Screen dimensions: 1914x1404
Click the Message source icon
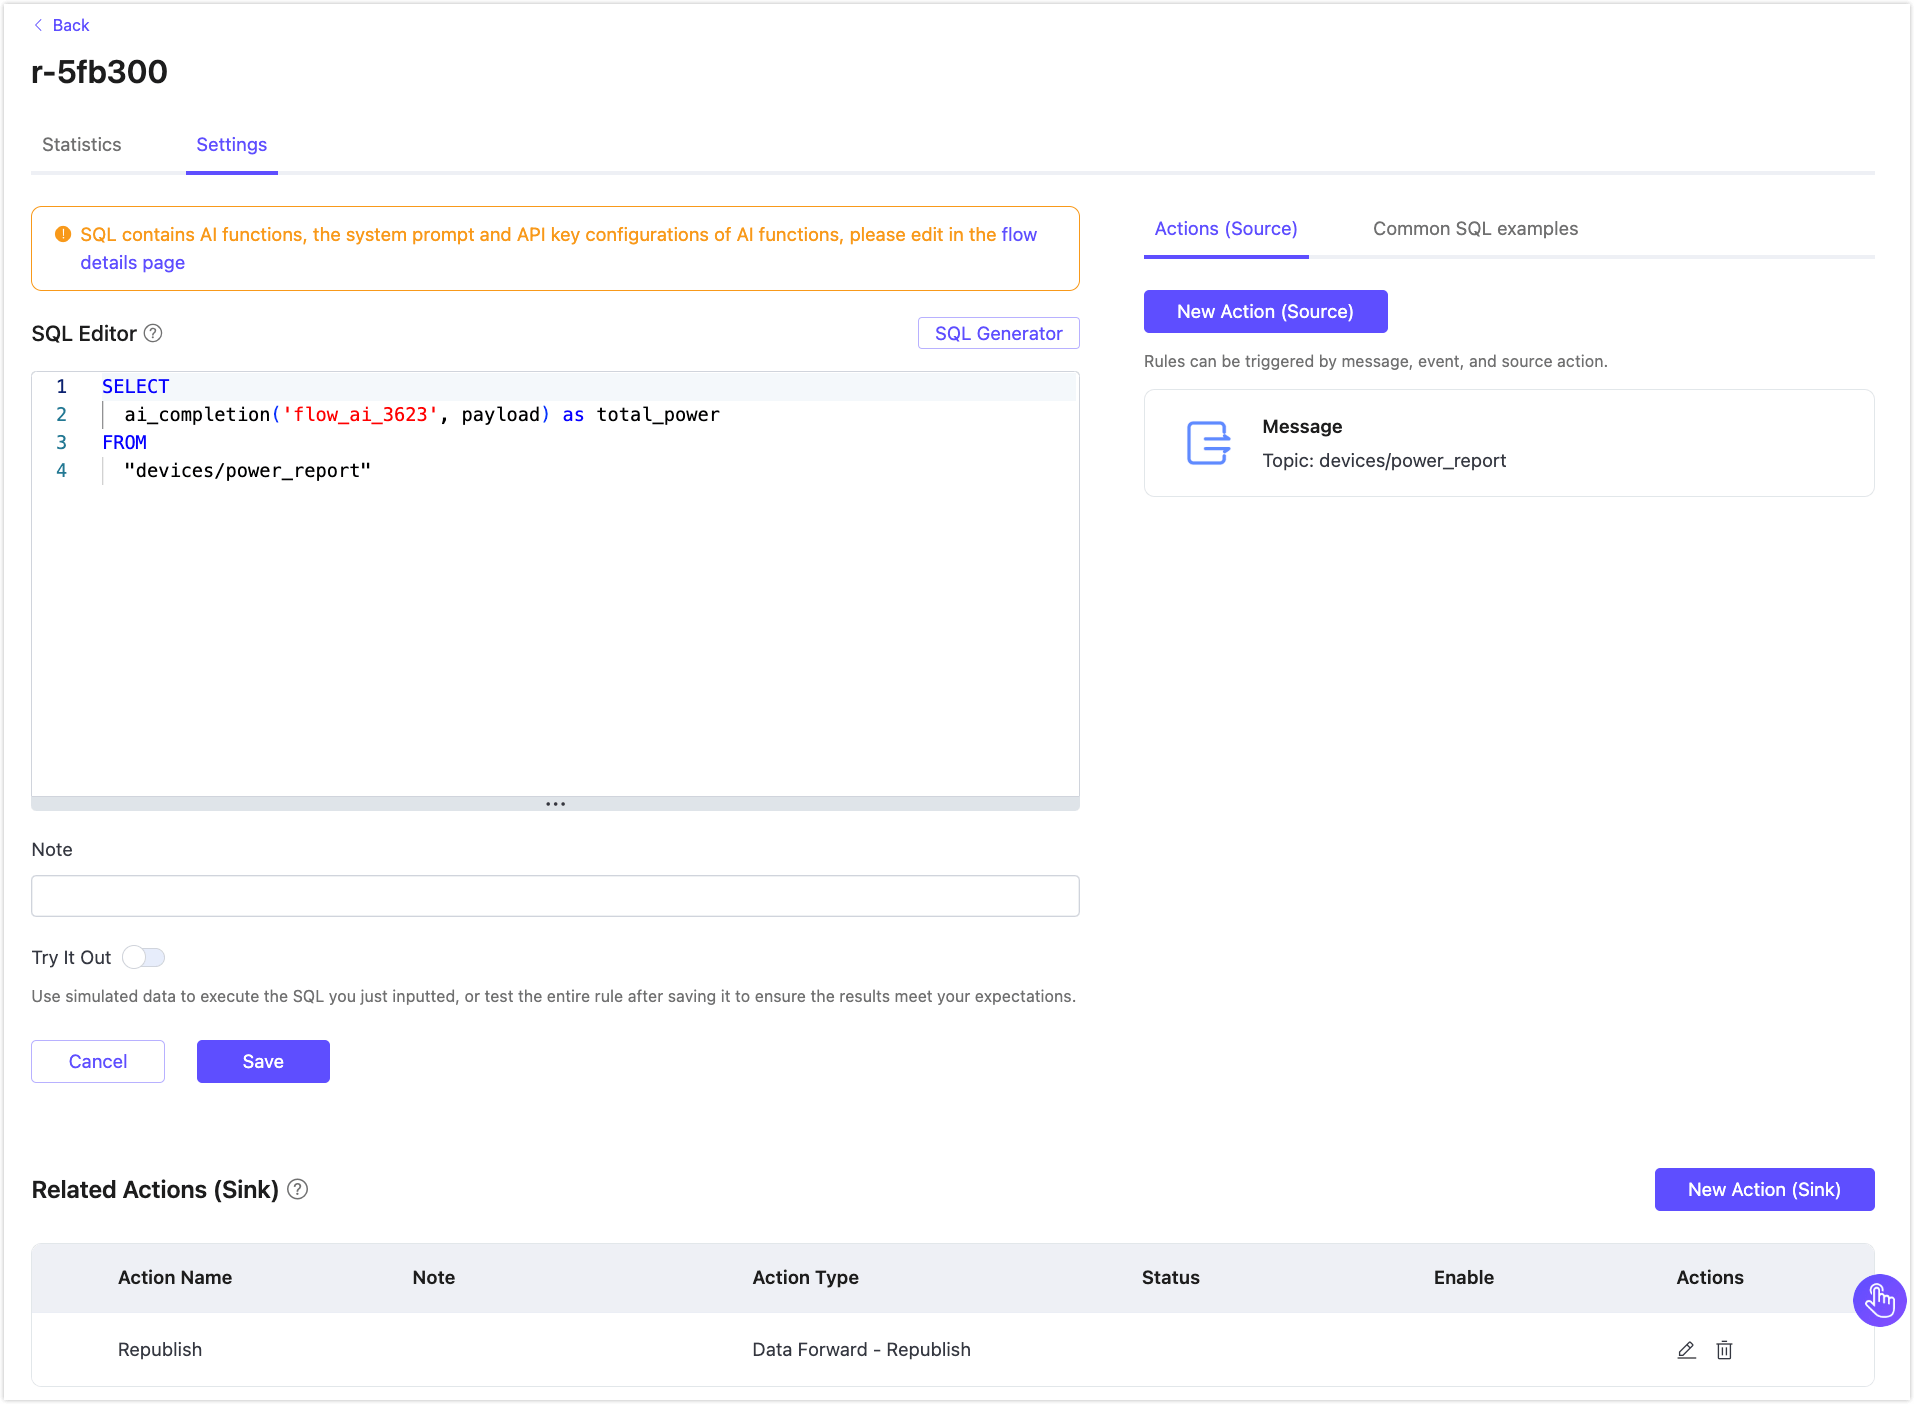pos(1208,442)
